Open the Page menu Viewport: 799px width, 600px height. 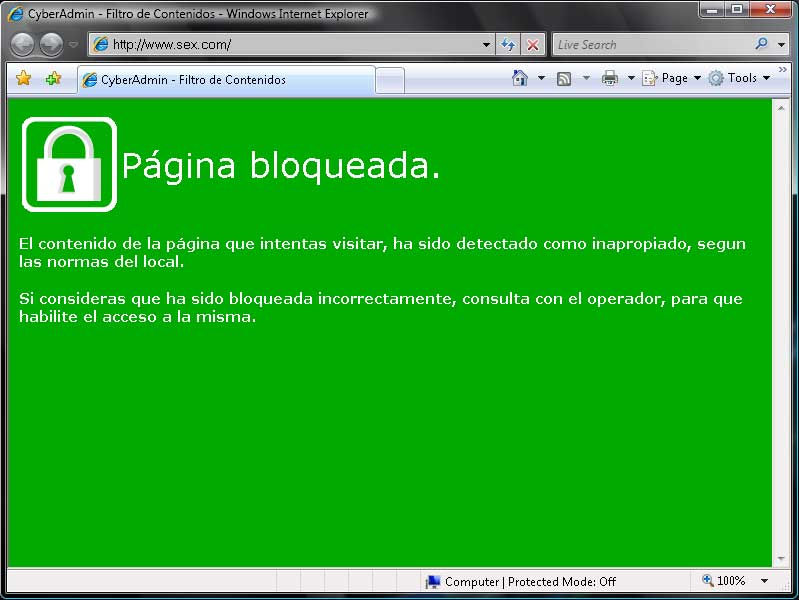[x=671, y=79]
